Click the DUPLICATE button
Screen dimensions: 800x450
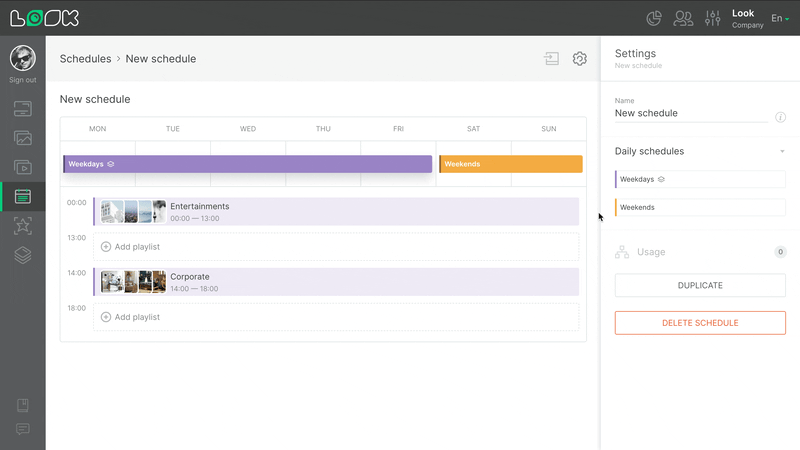700,285
